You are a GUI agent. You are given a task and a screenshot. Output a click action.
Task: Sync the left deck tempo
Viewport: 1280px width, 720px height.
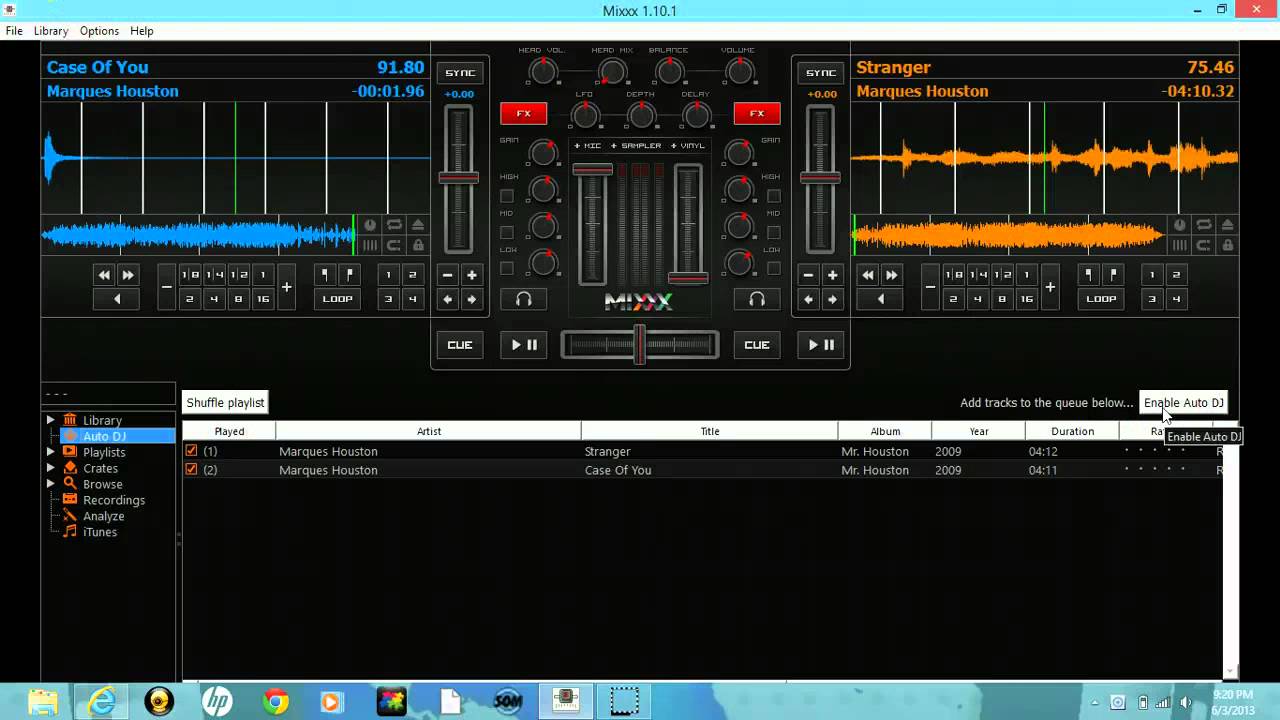[x=460, y=73]
